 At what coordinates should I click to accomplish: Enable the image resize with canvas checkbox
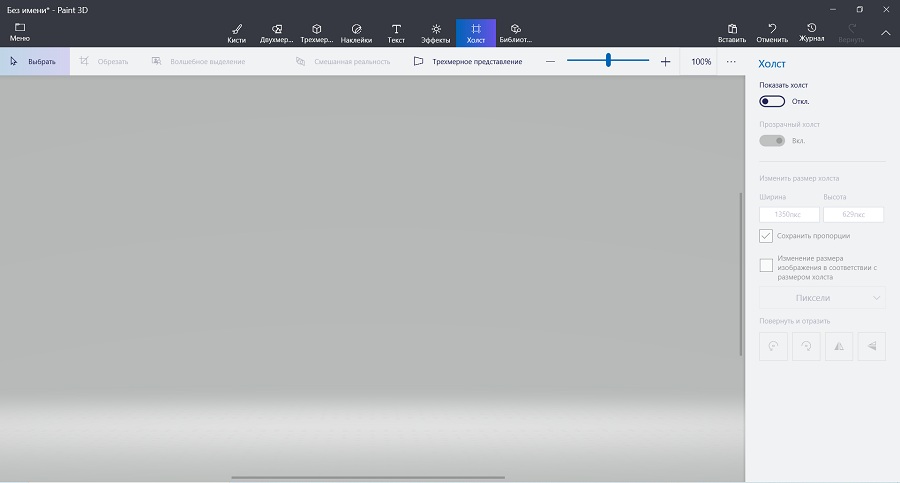coord(766,265)
